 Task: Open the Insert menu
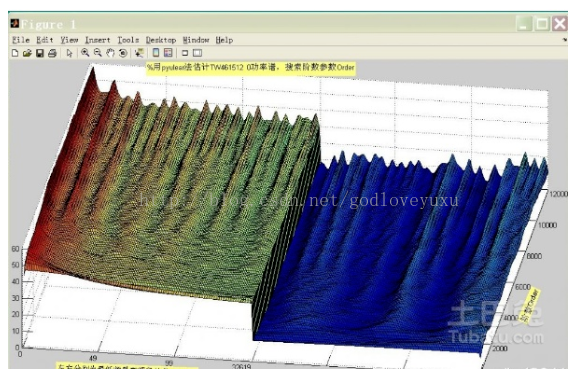(x=98, y=40)
